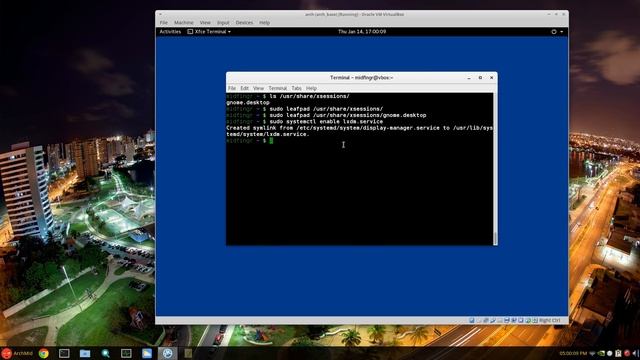The image size is (640, 360).
Task: Open the terminal's Help menu
Action: click(311, 88)
